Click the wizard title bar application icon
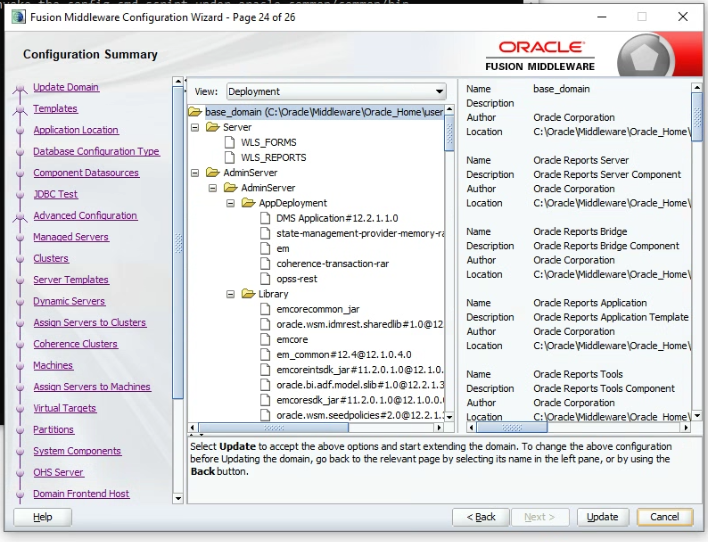This screenshot has width=708, height=542. coord(19,17)
